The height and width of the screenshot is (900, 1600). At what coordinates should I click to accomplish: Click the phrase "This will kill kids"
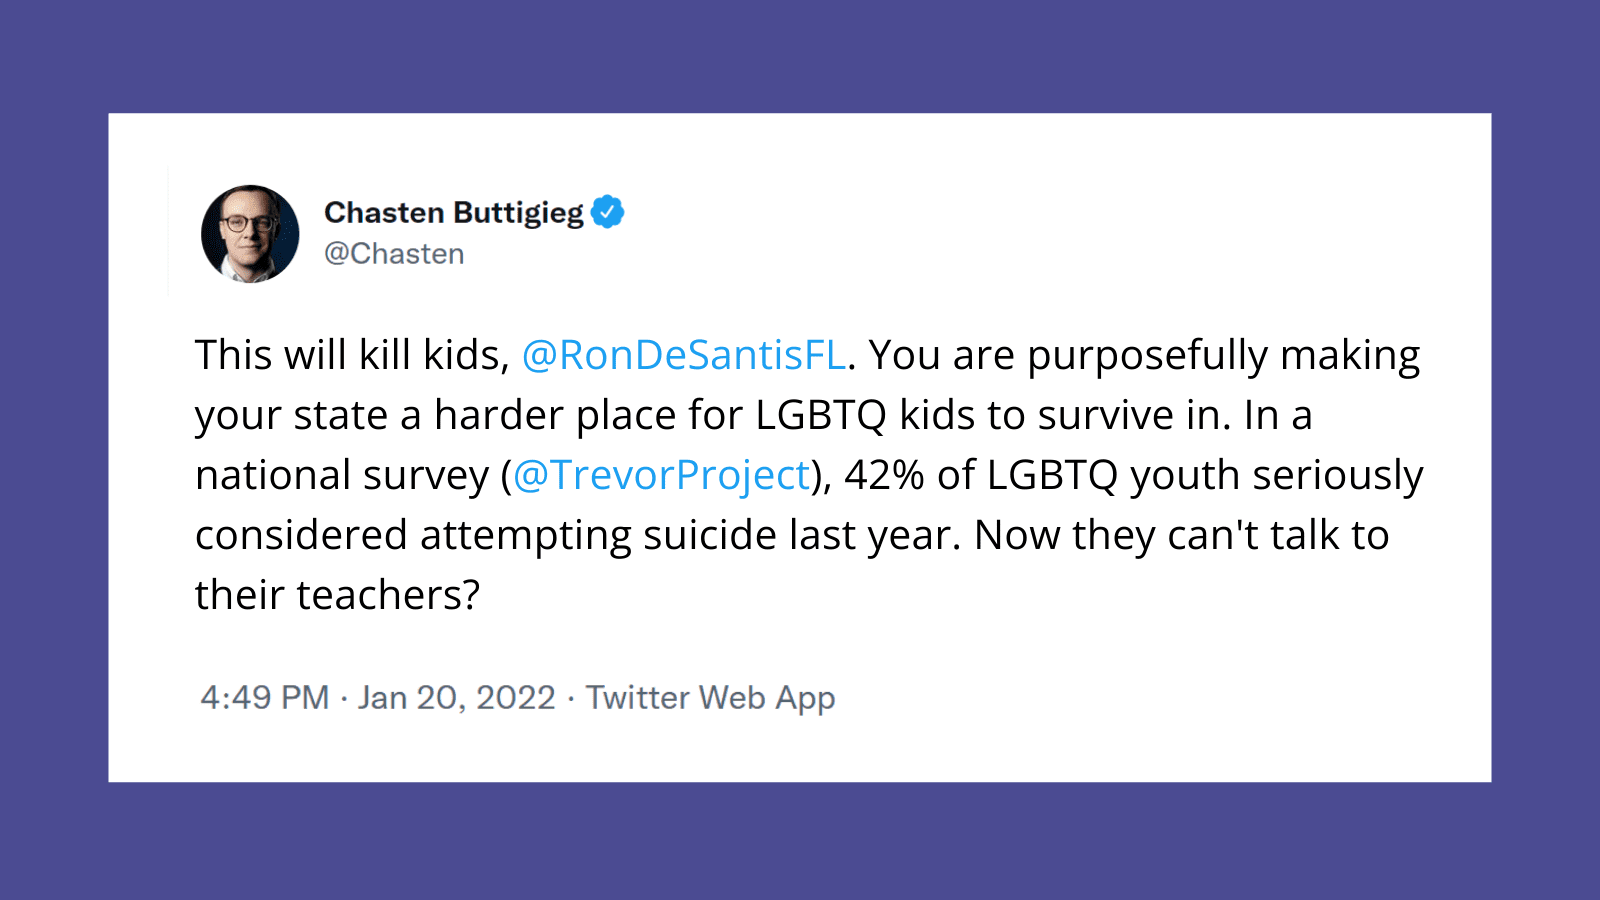click(x=350, y=355)
